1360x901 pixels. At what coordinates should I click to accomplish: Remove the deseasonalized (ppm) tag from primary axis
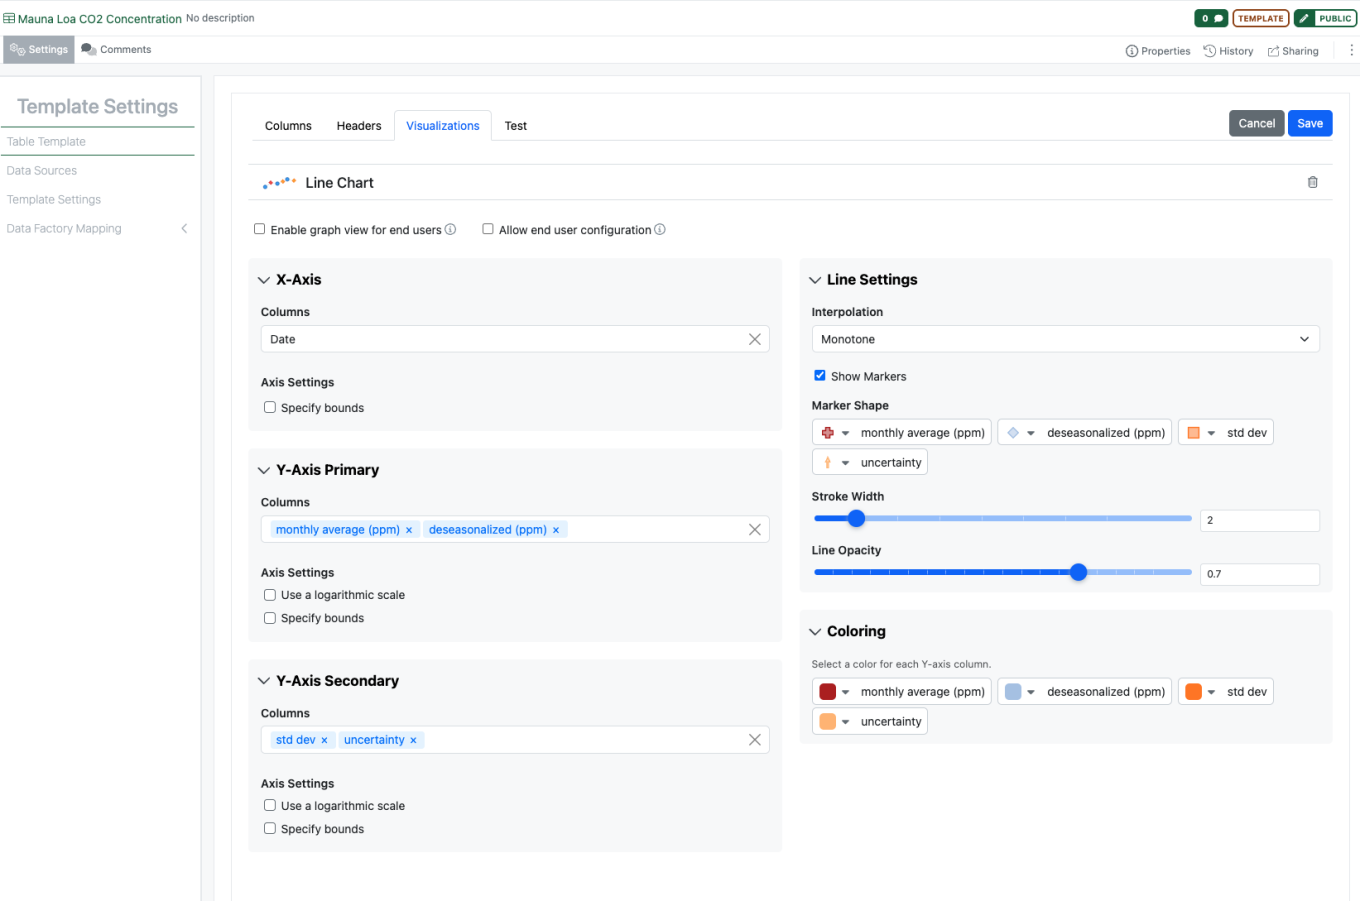(x=556, y=530)
